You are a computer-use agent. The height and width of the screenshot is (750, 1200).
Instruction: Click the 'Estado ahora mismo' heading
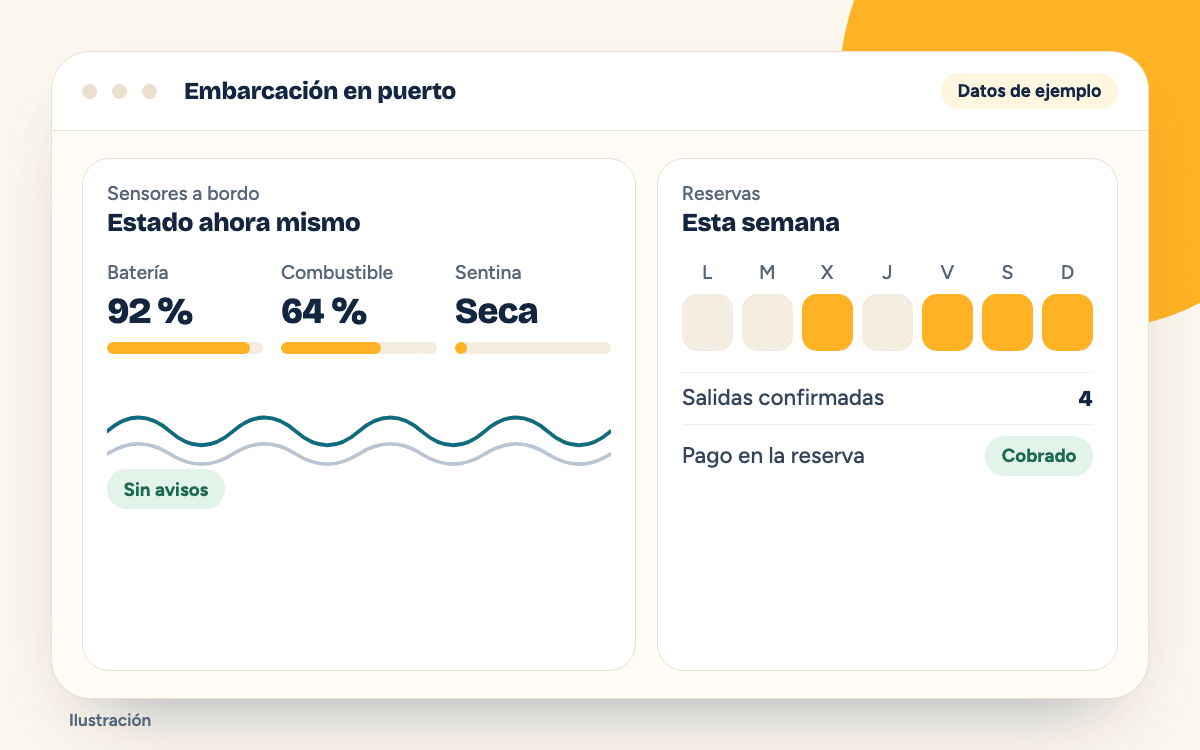pyautogui.click(x=234, y=222)
